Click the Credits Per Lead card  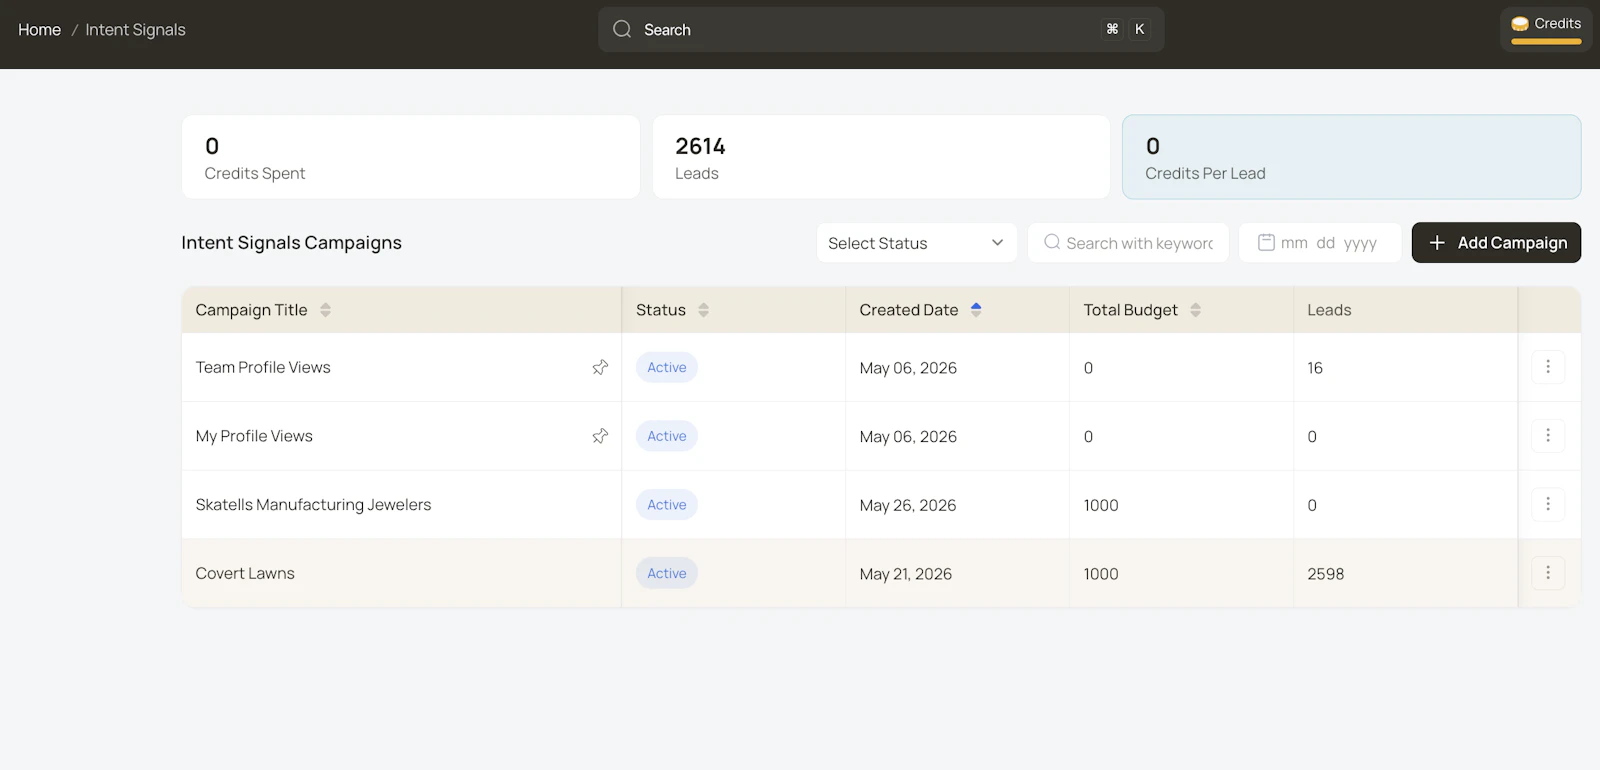[1351, 157]
